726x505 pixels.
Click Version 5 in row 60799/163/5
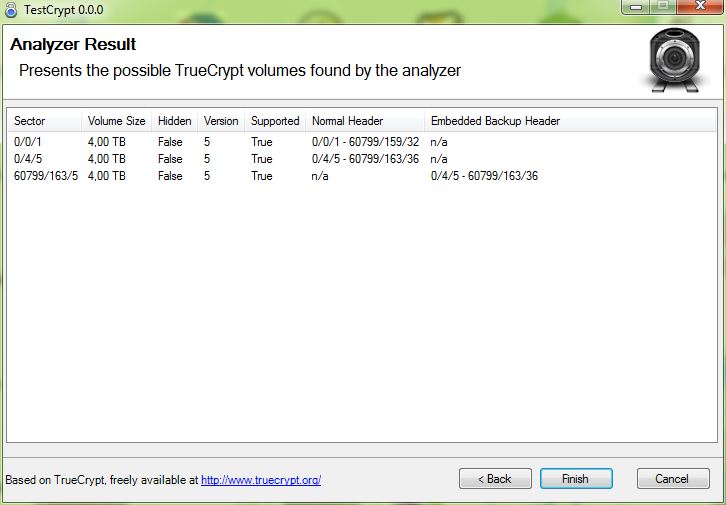[x=207, y=176]
